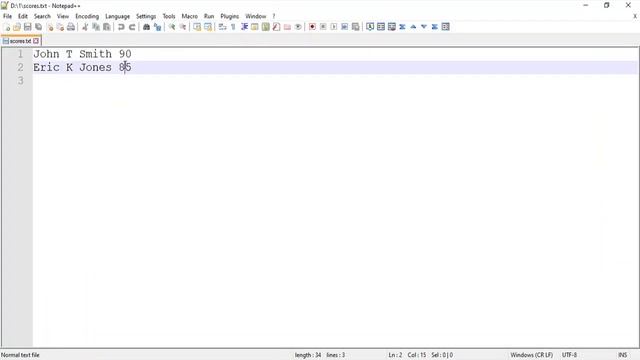Open the Plugins menu
The height and width of the screenshot is (360, 640).
tap(229, 16)
